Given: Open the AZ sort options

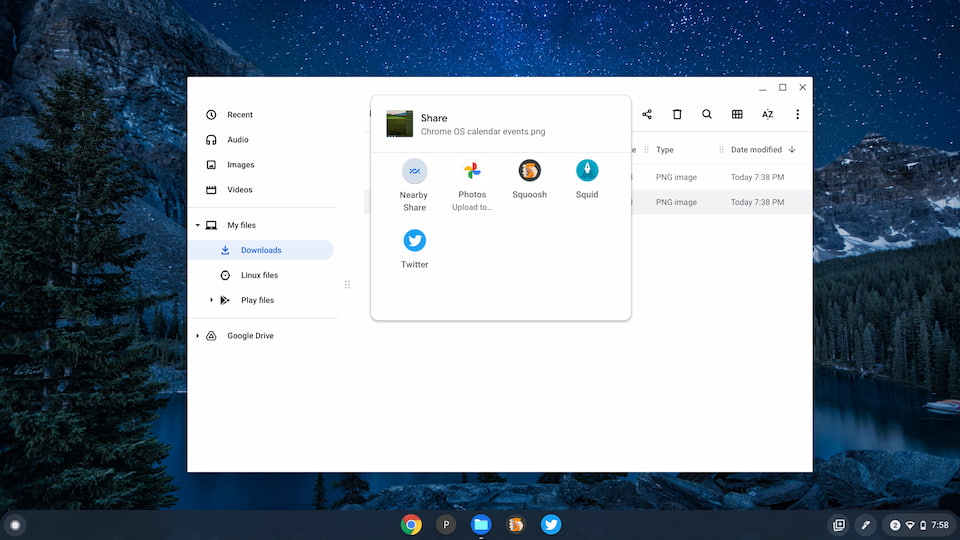Looking at the screenshot, I should tap(767, 114).
